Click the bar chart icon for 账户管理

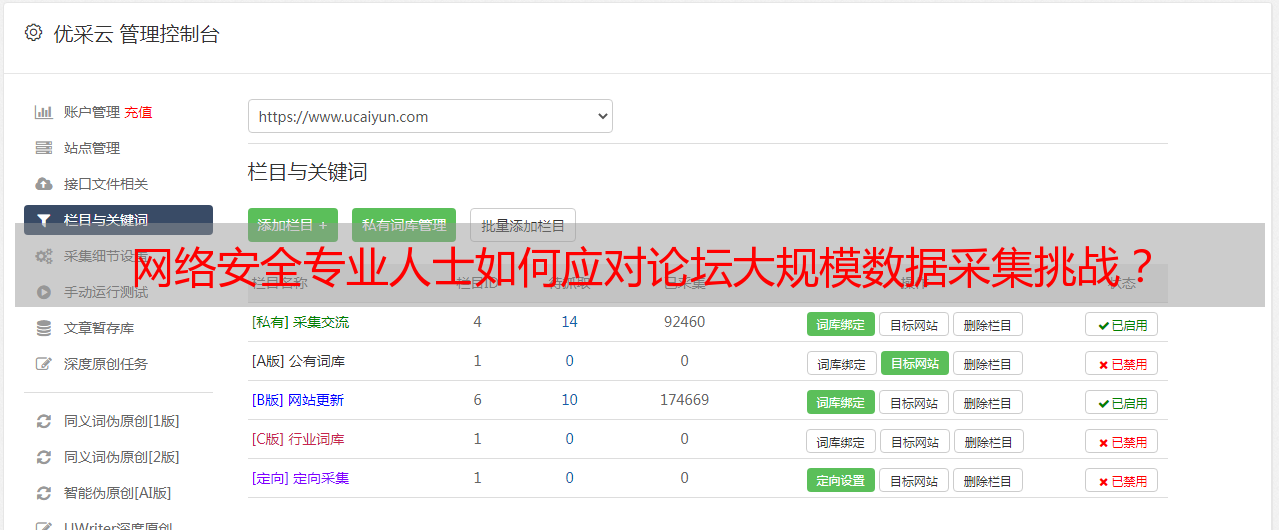point(44,112)
